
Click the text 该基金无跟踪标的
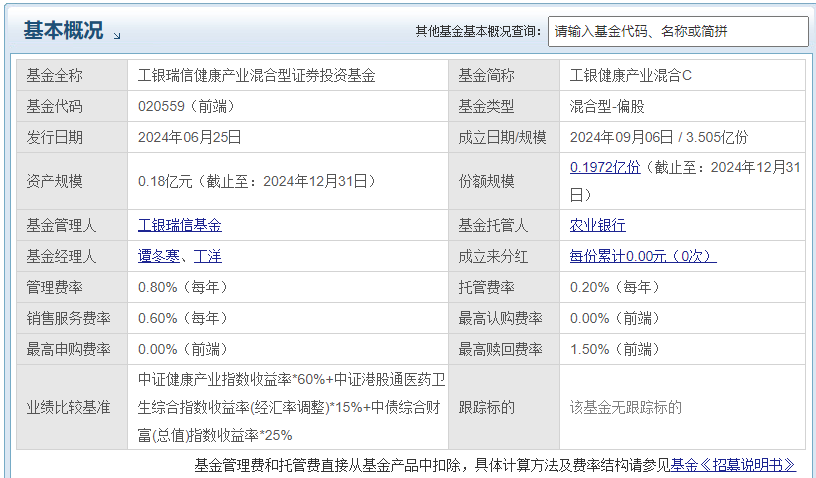point(626,407)
